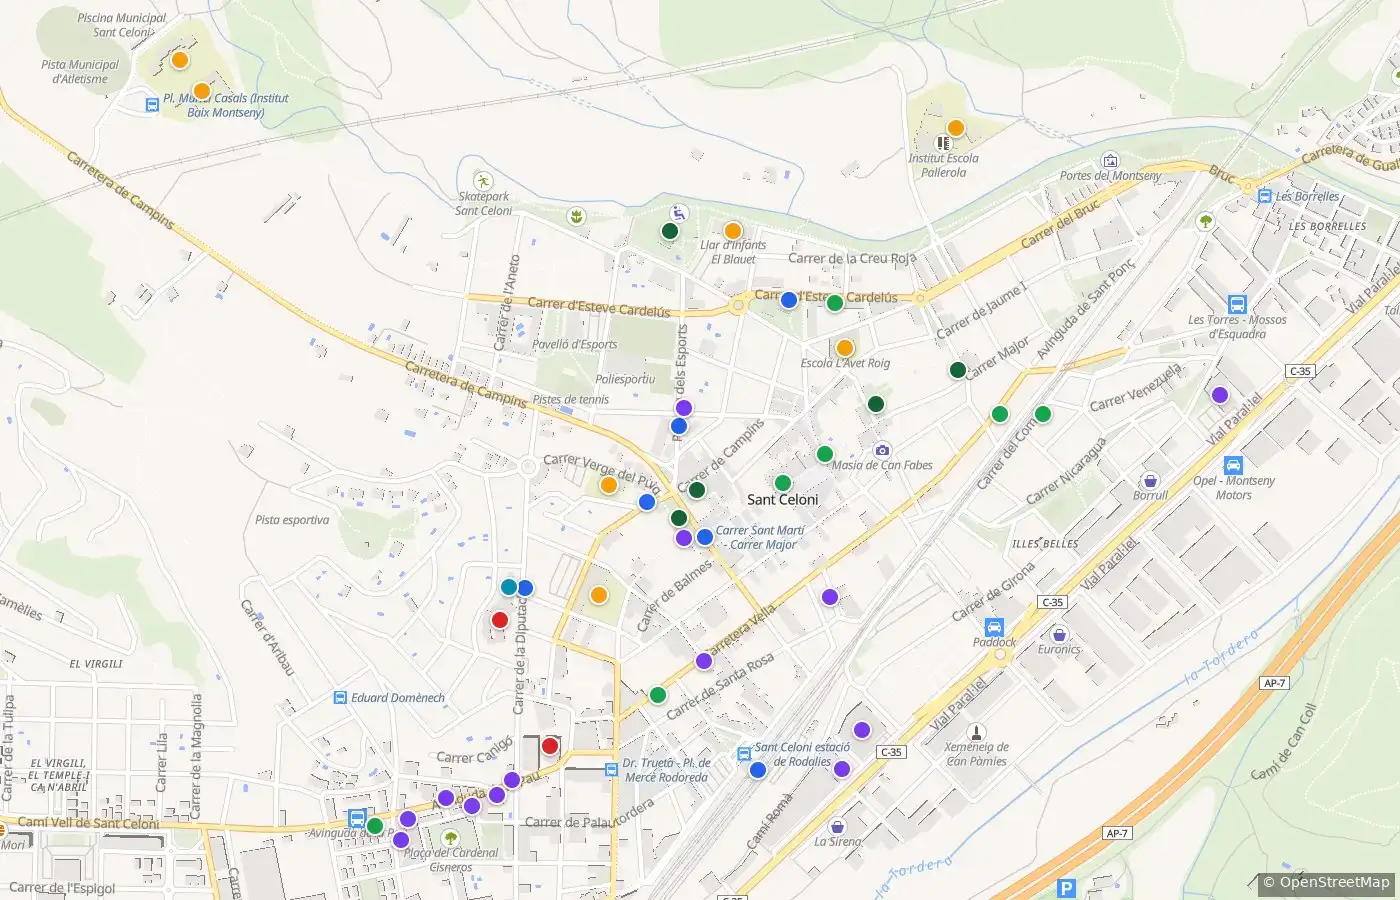Click the Poliesportiu label
Screen dimensions: 1400x900
[625, 380]
